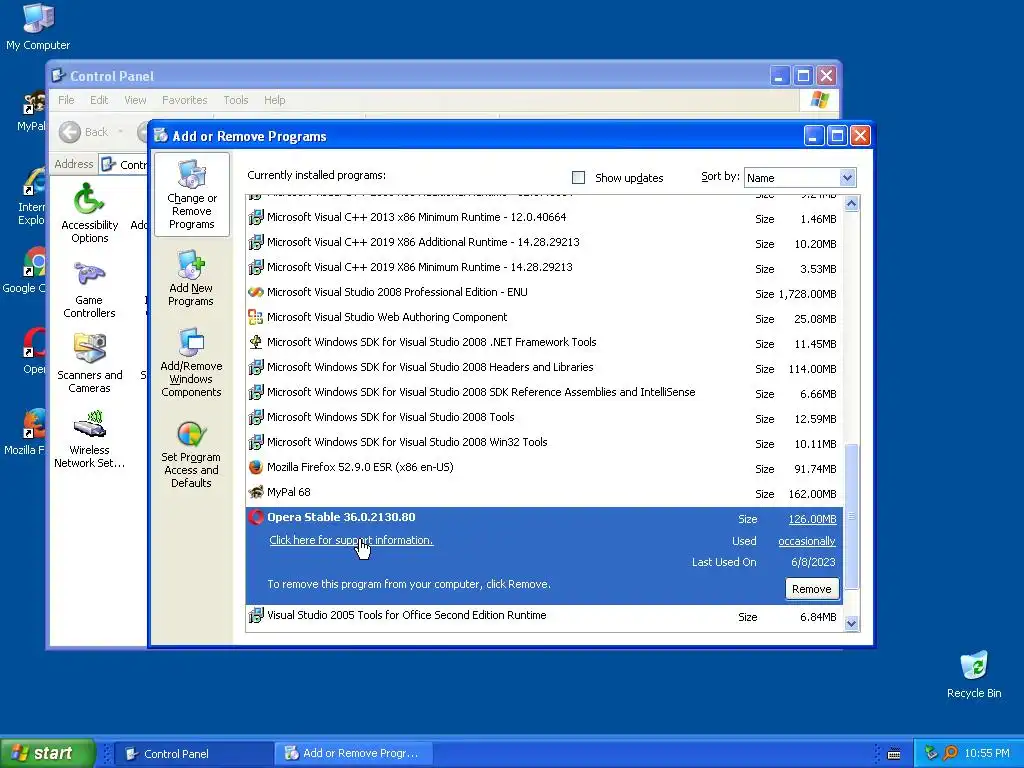Open Scanners and Cameras in Control Panel
This screenshot has height=768, width=1024.
click(x=89, y=364)
